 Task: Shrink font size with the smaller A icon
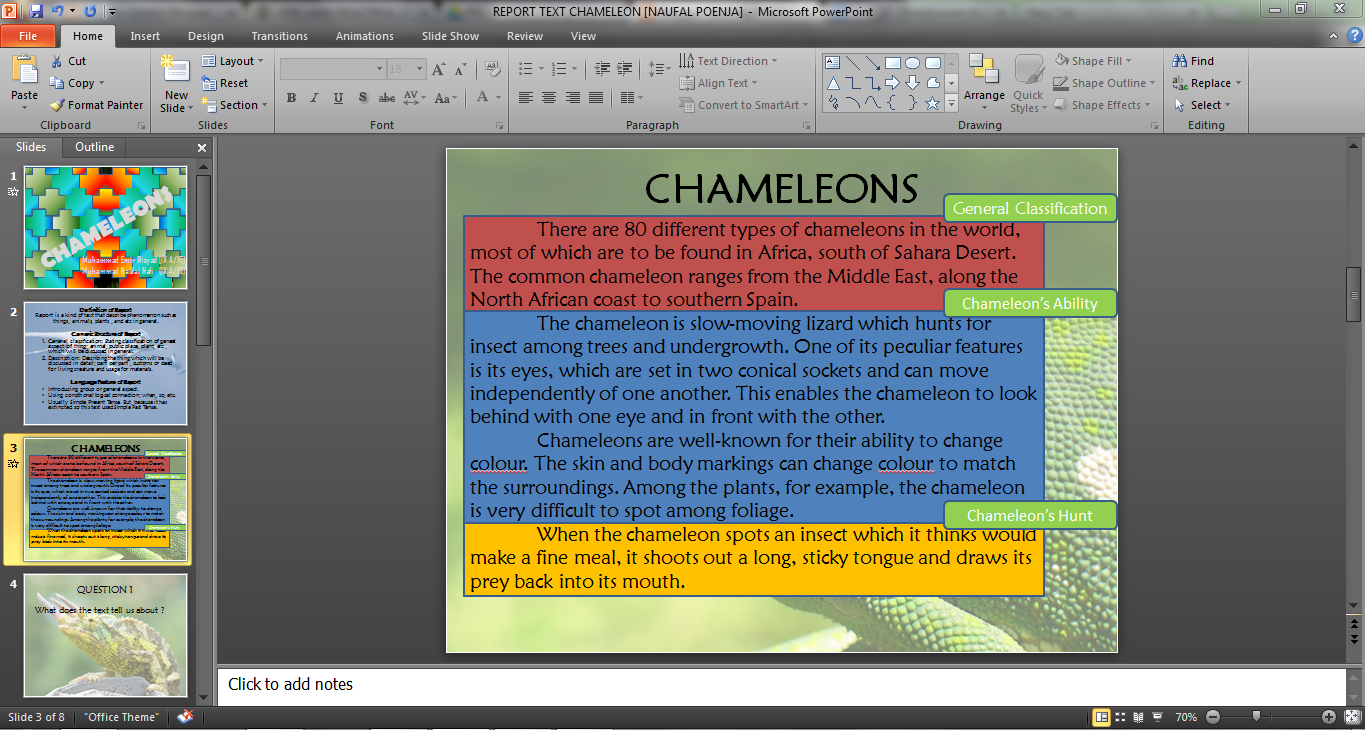[461, 69]
